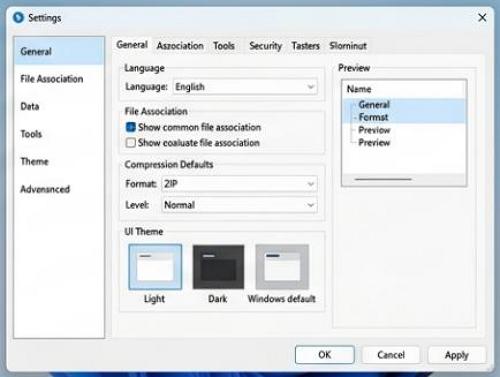Confirm settings with the OK button
This screenshot has width=500, height=377.
pyautogui.click(x=325, y=355)
